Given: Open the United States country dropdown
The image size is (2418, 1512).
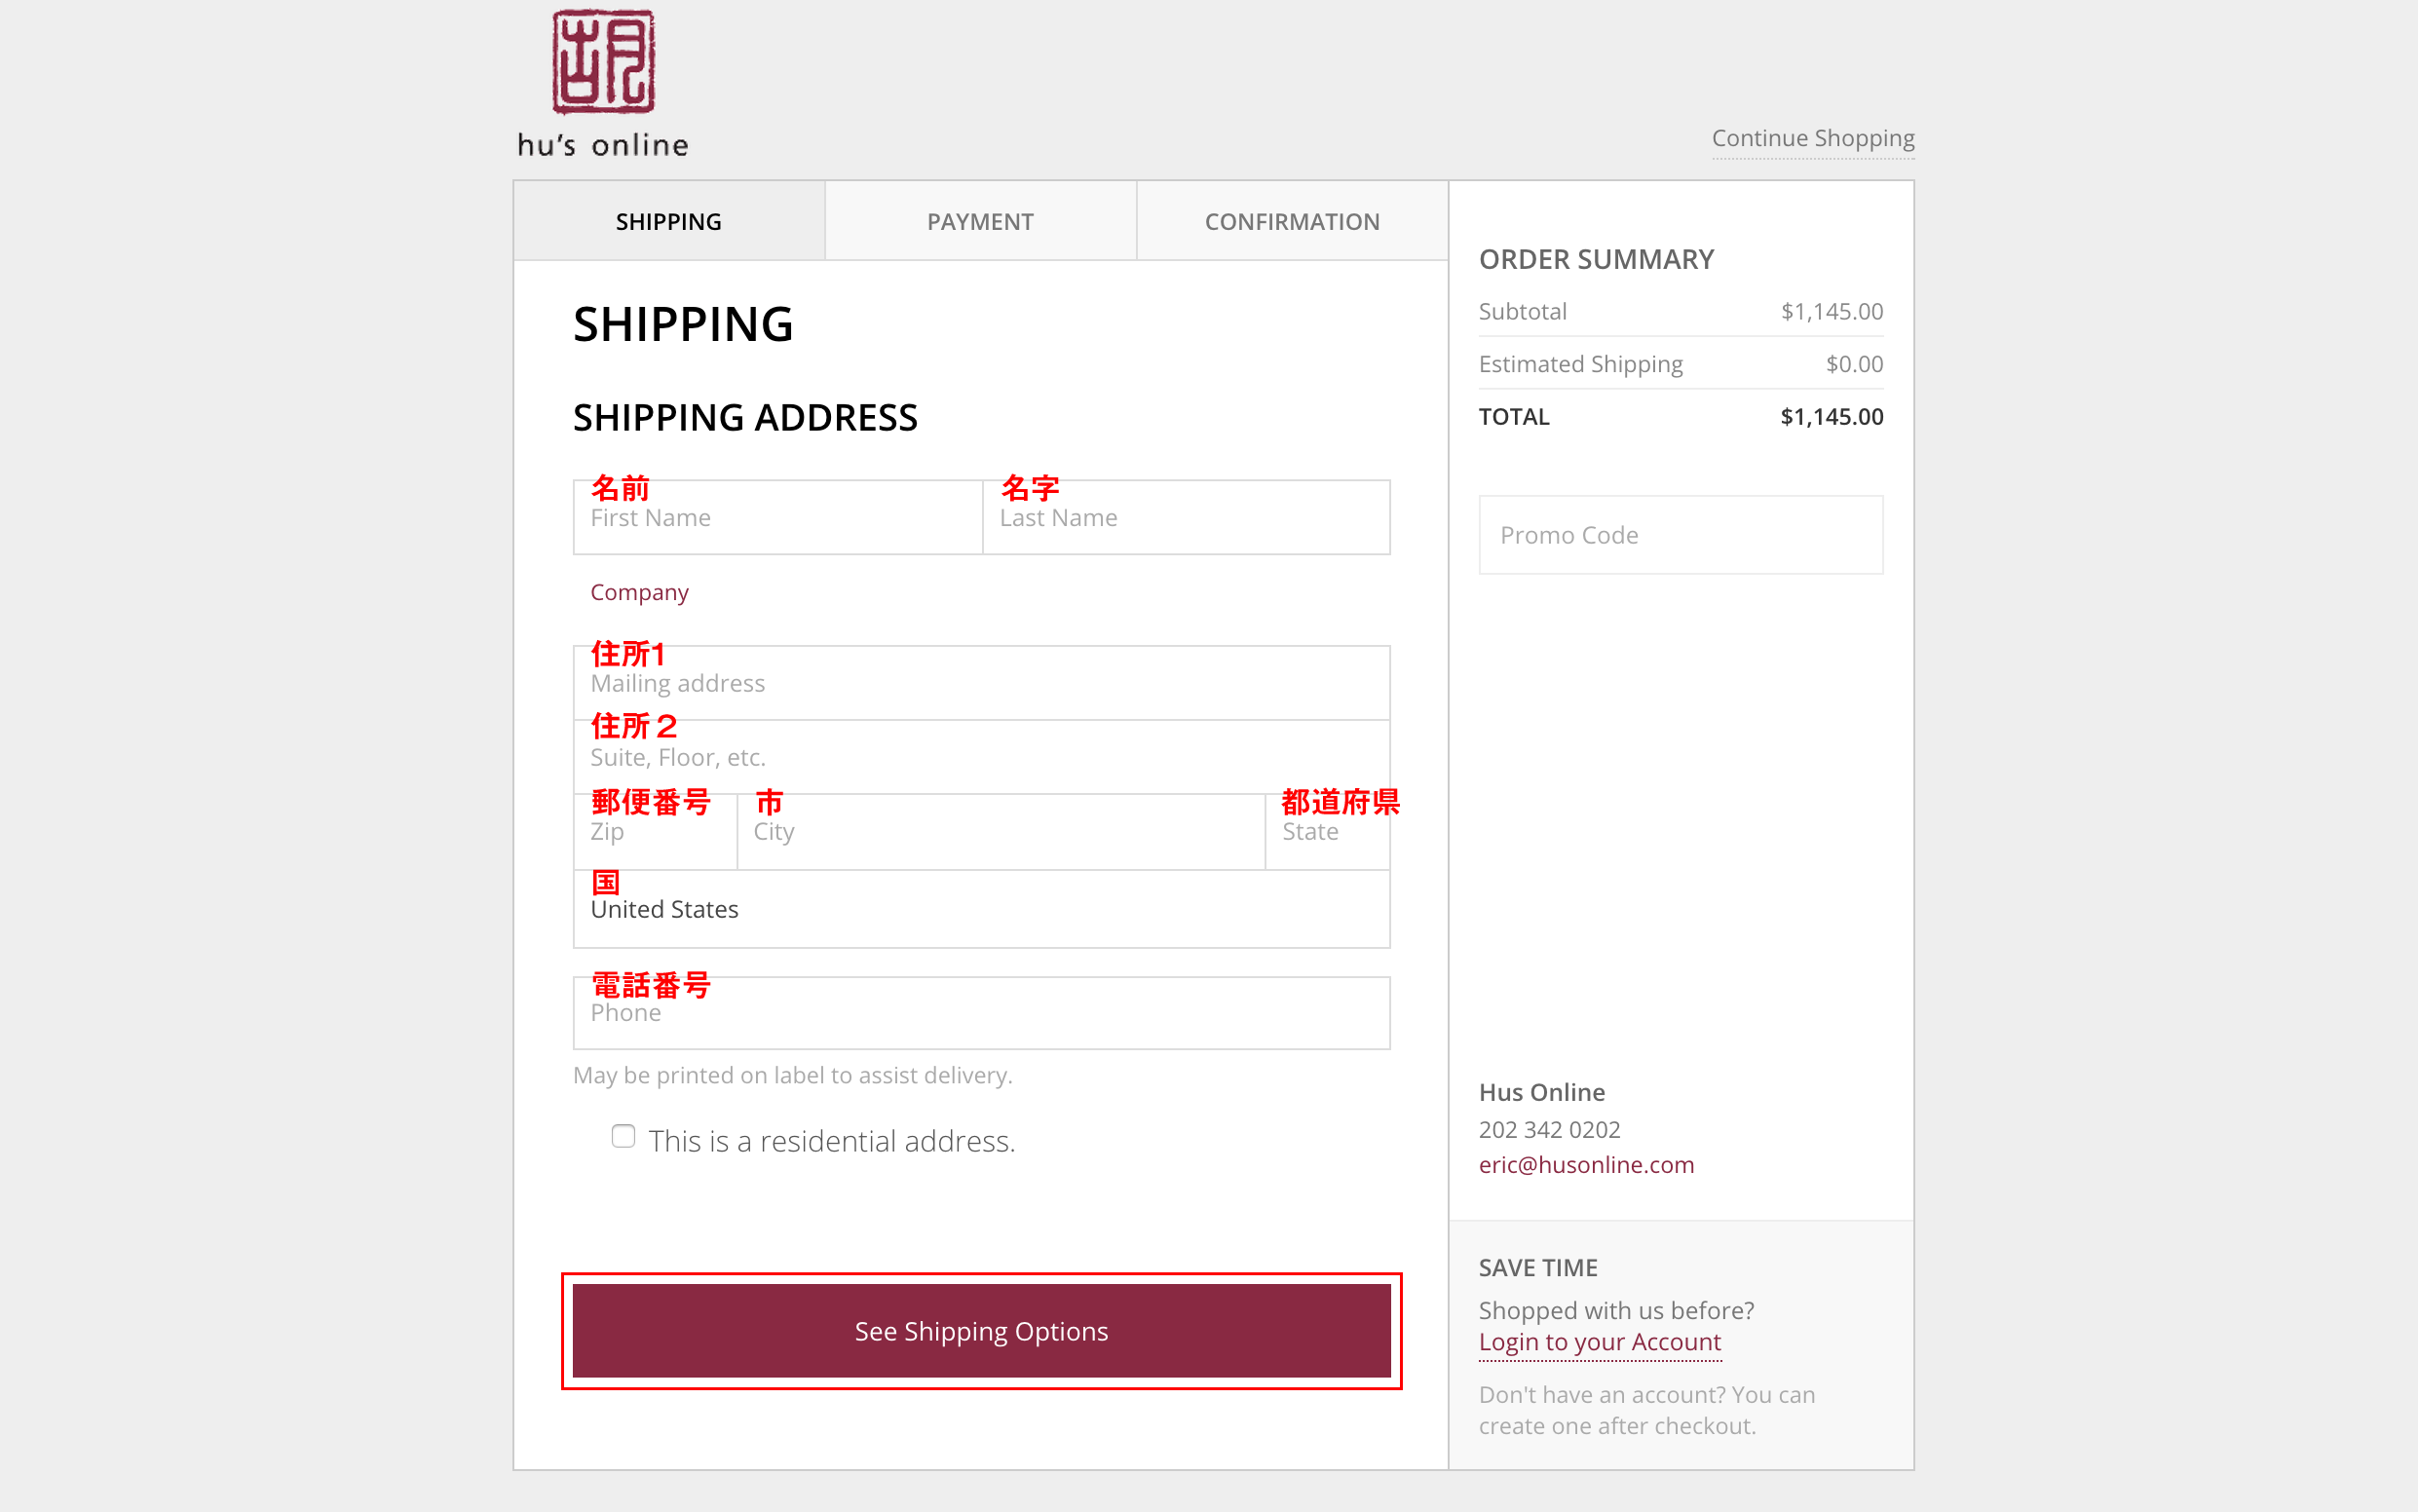Looking at the screenshot, I should pyautogui.click(x=981, y=909).
